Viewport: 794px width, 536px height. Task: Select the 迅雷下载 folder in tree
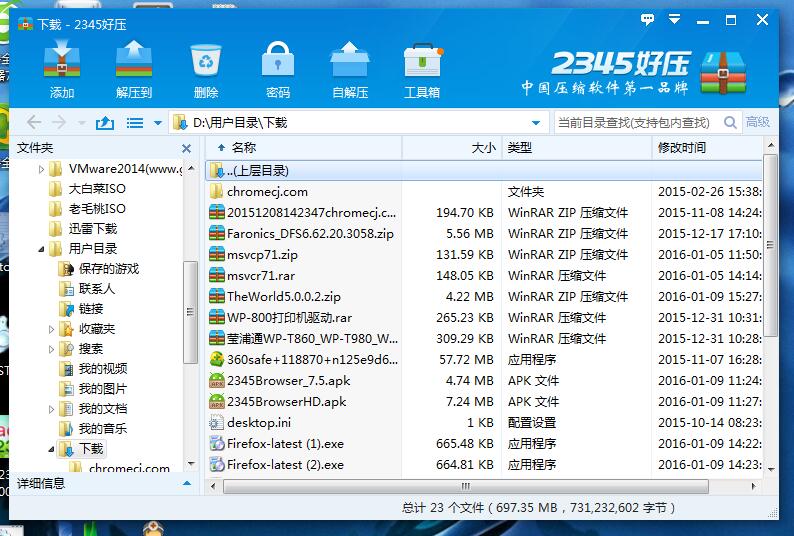[93, 229]
